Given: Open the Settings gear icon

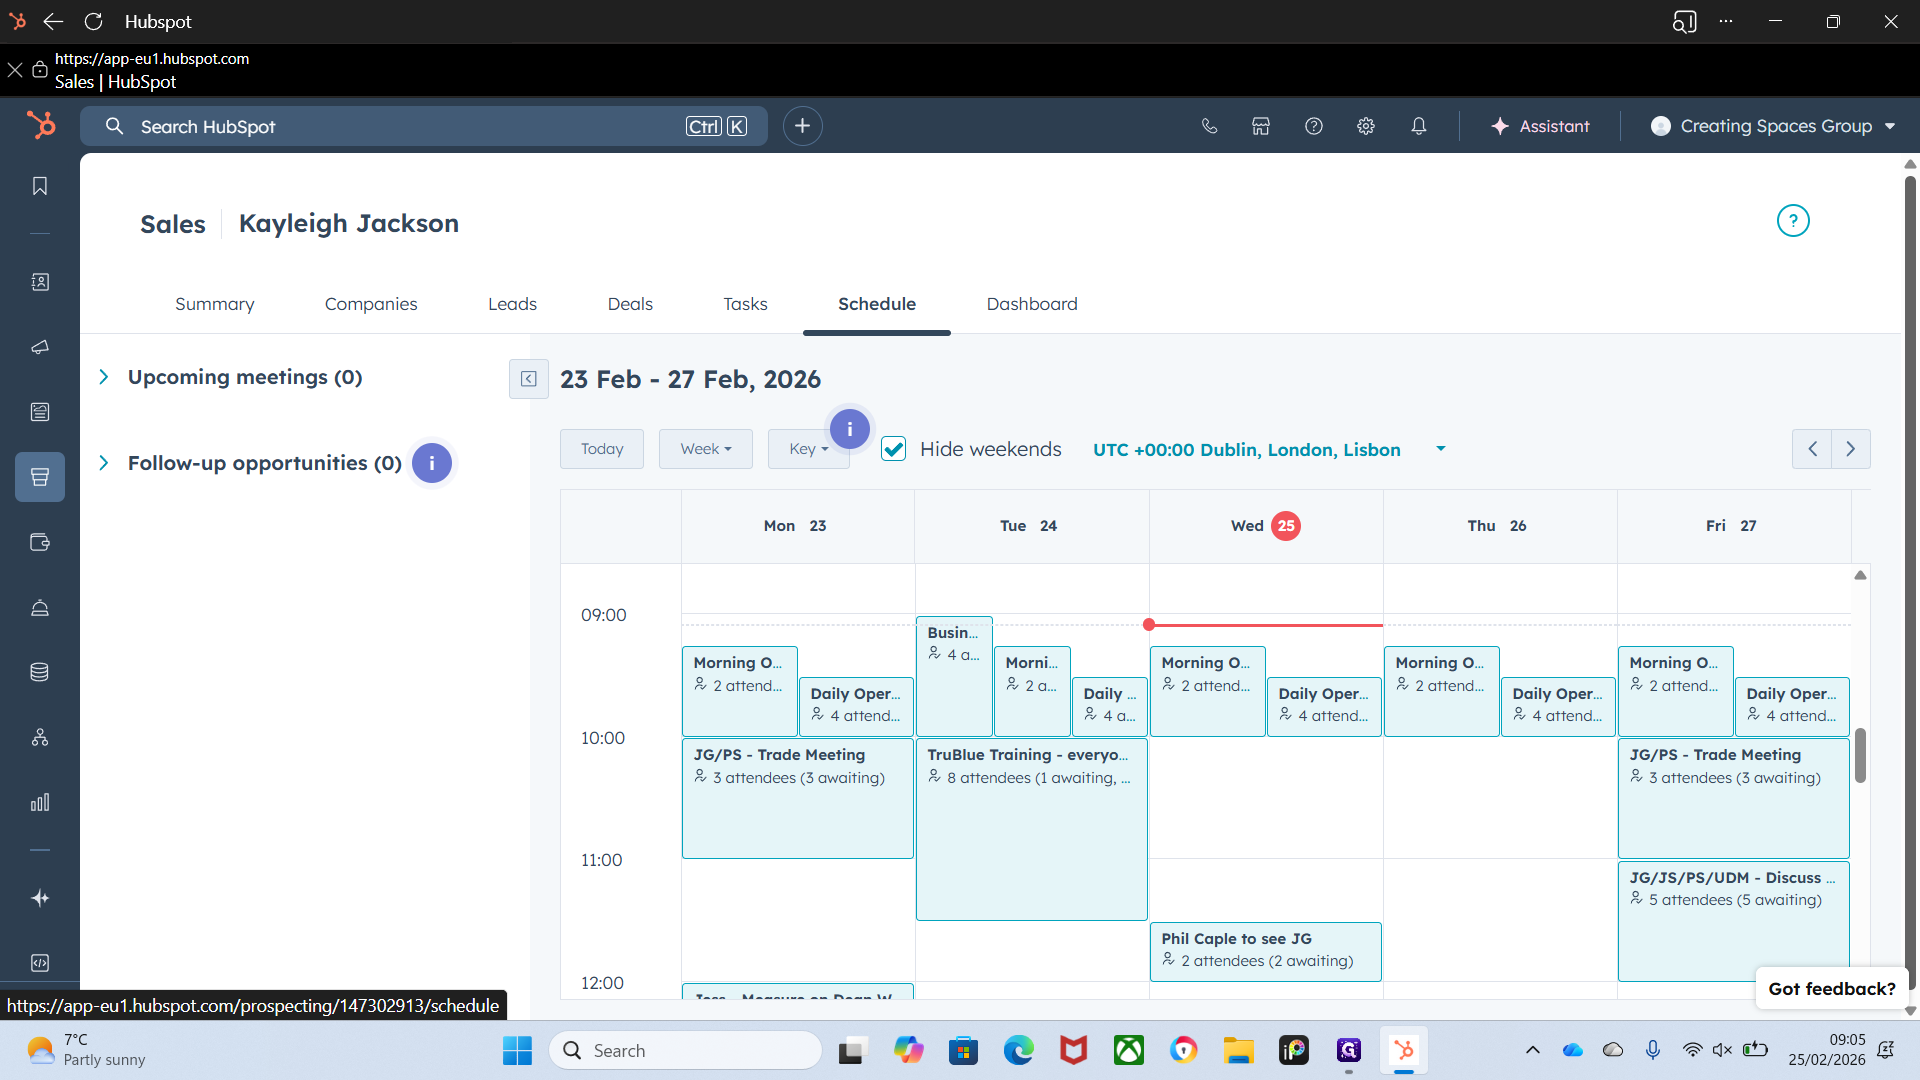Looking at the screenshot, I should pyautogui.click(x=1366, y=126).
